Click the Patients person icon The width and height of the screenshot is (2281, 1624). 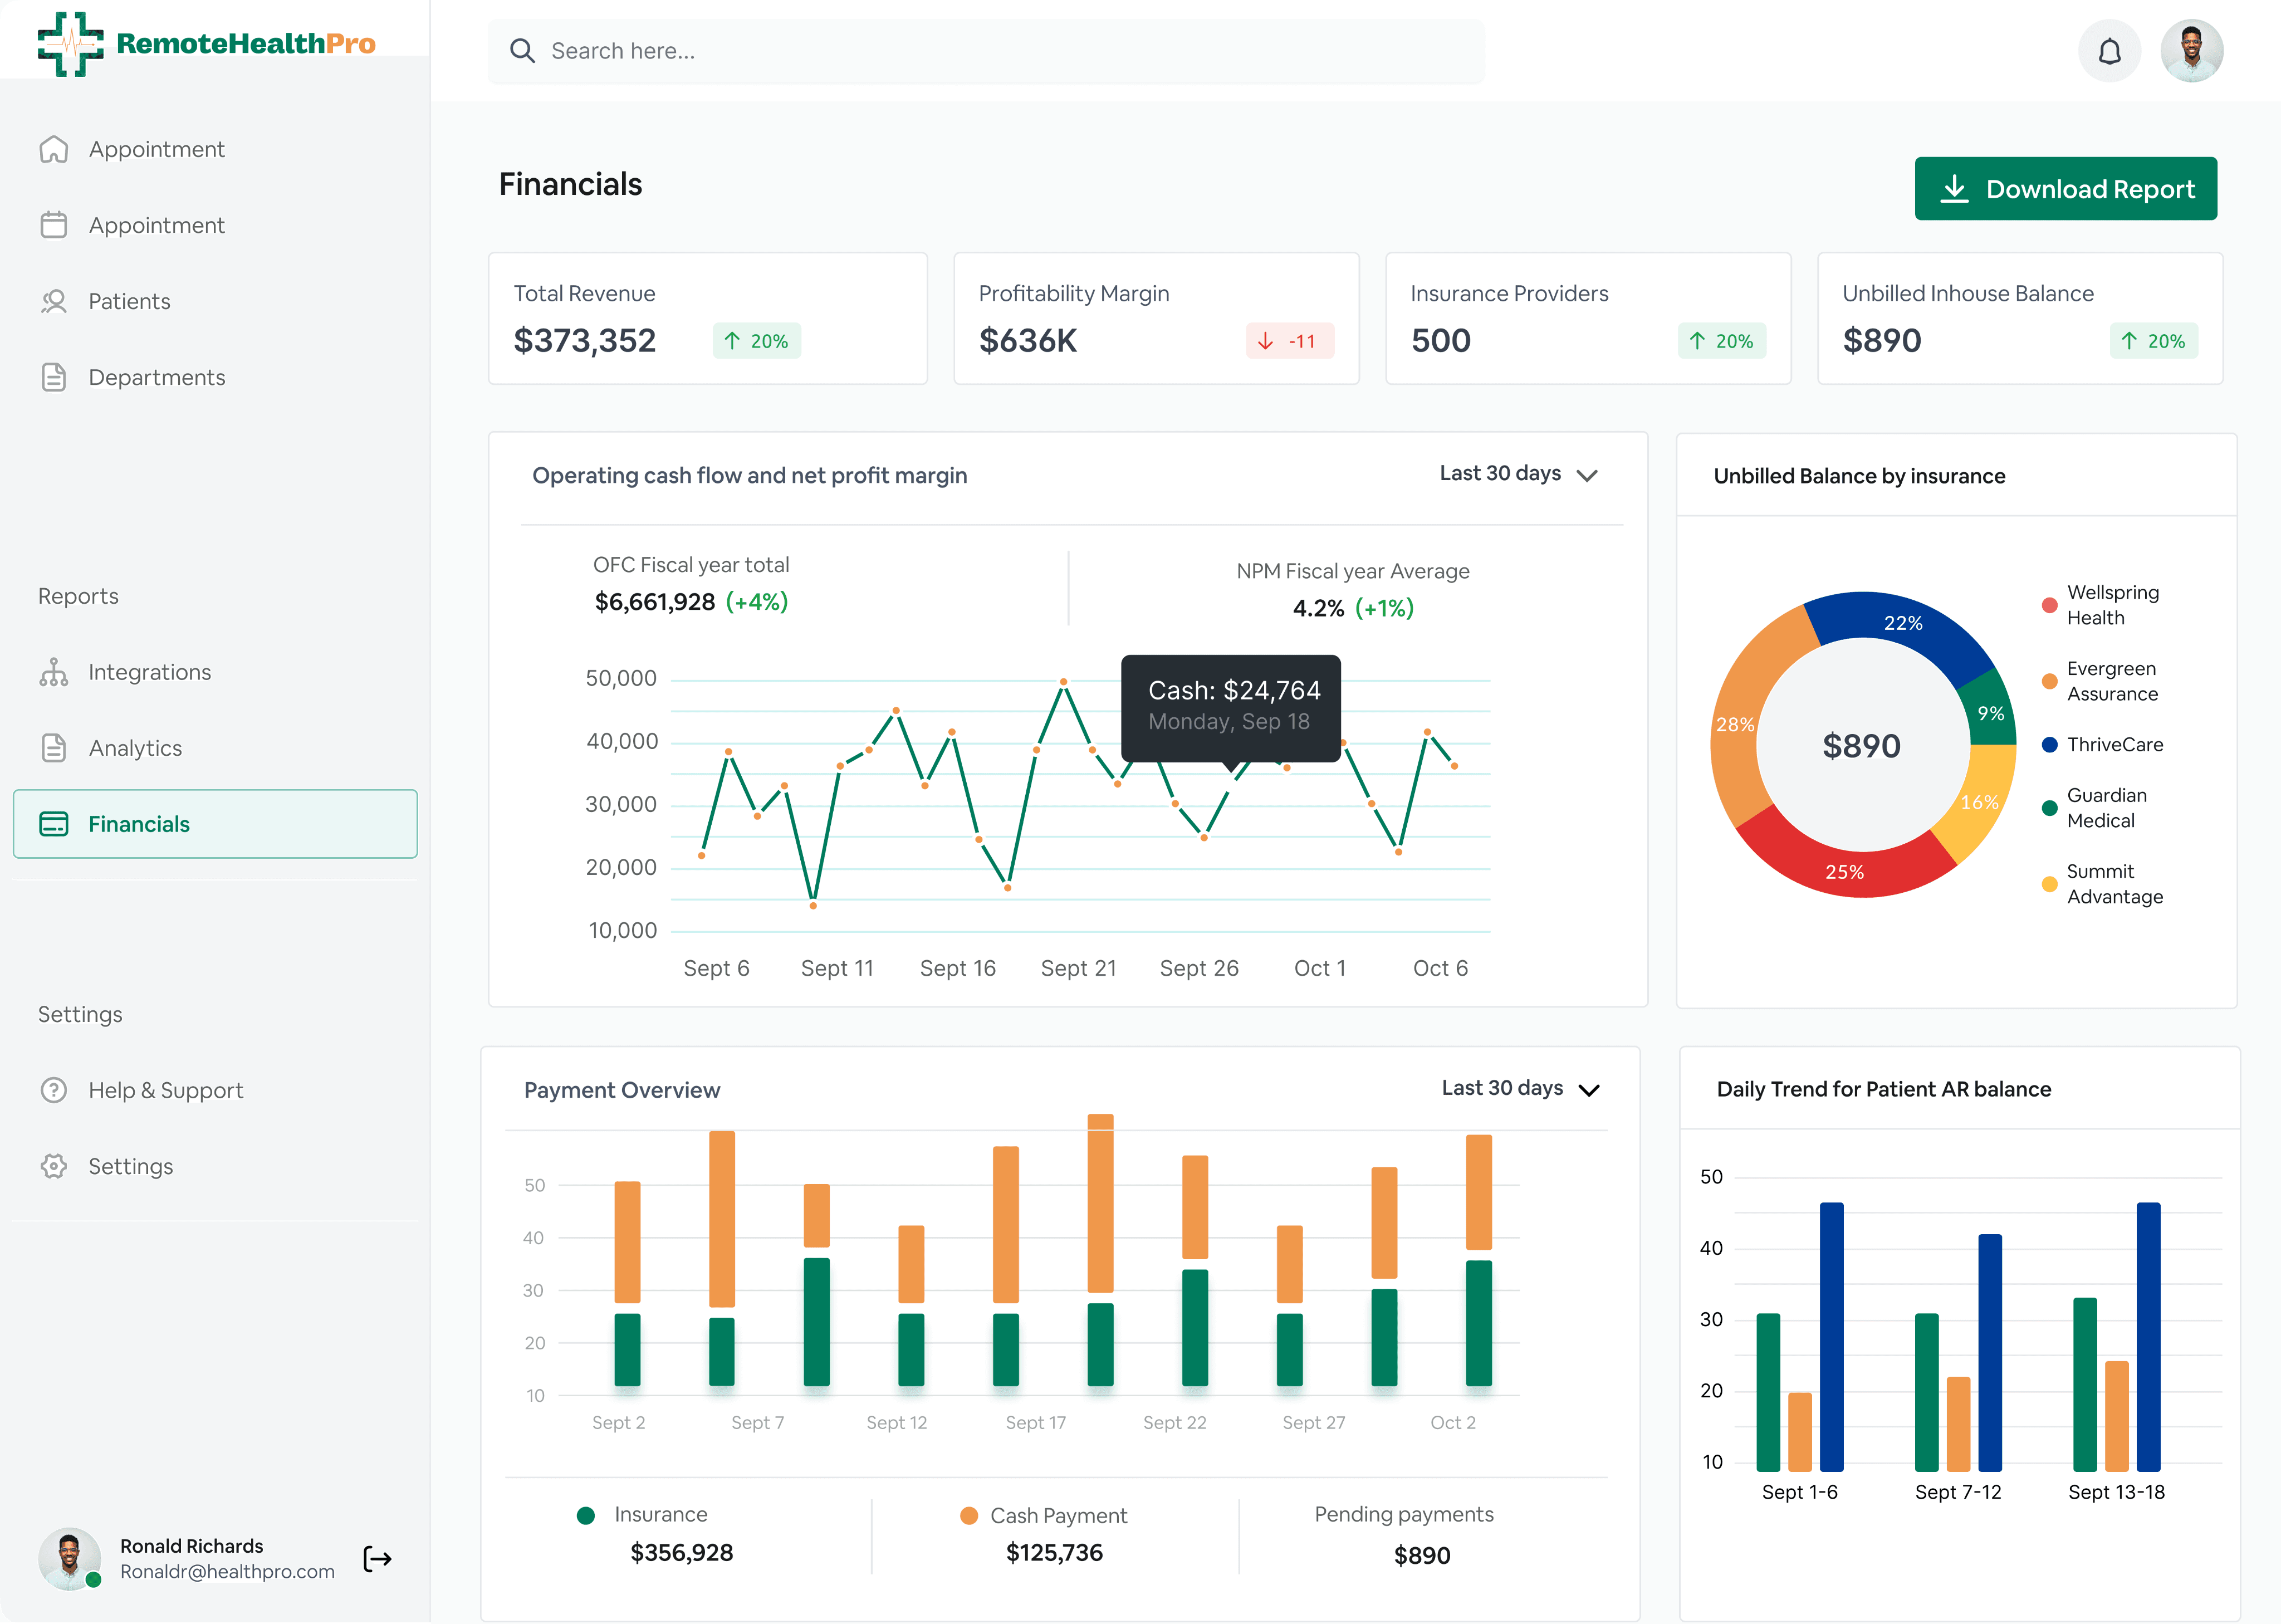tap(54, 301)
